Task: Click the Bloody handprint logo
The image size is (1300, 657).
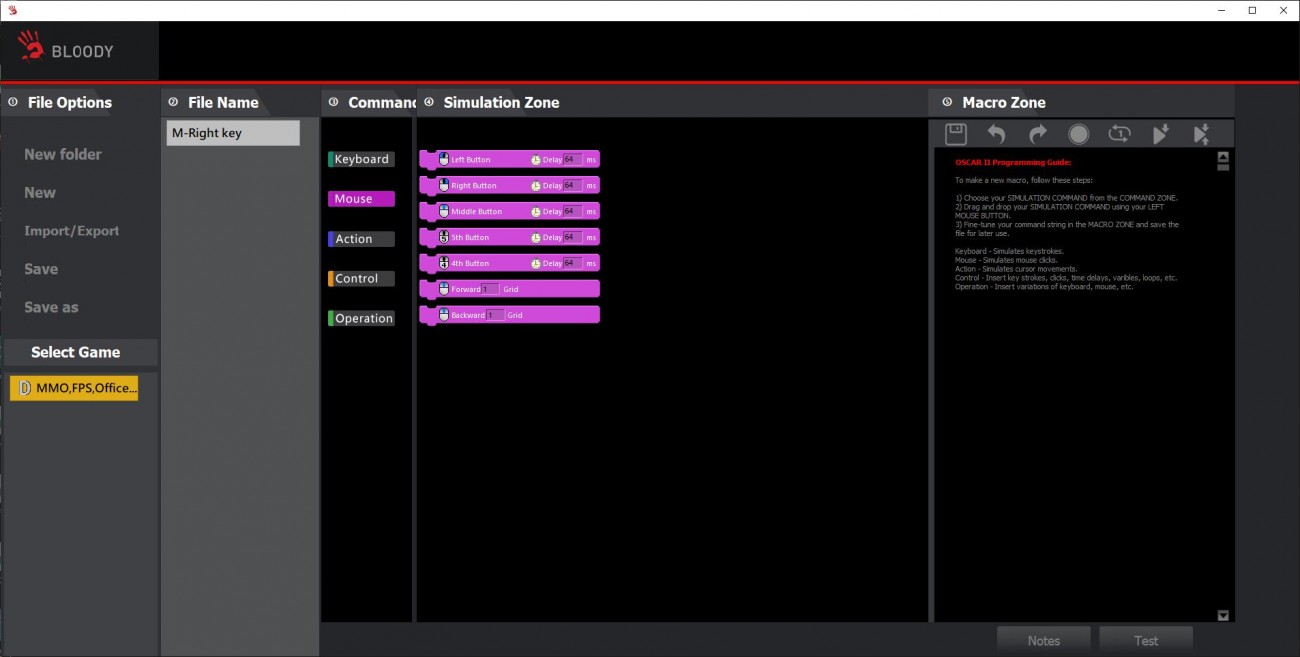Action: [x=31, y=46]
